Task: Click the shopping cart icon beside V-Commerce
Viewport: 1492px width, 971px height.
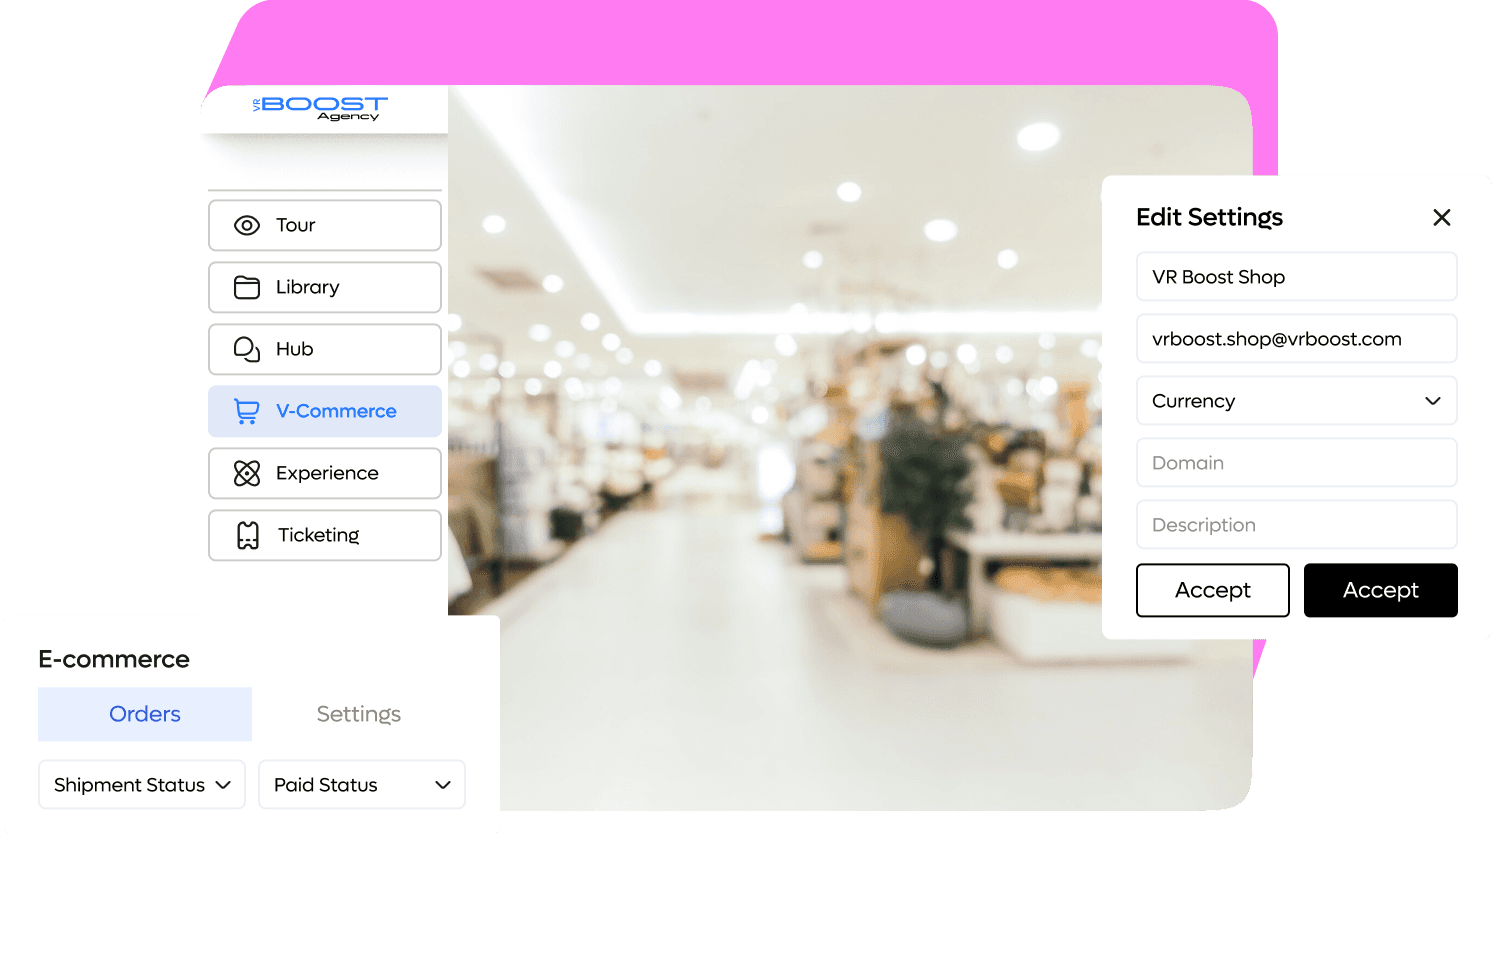Action: [247, 411]
